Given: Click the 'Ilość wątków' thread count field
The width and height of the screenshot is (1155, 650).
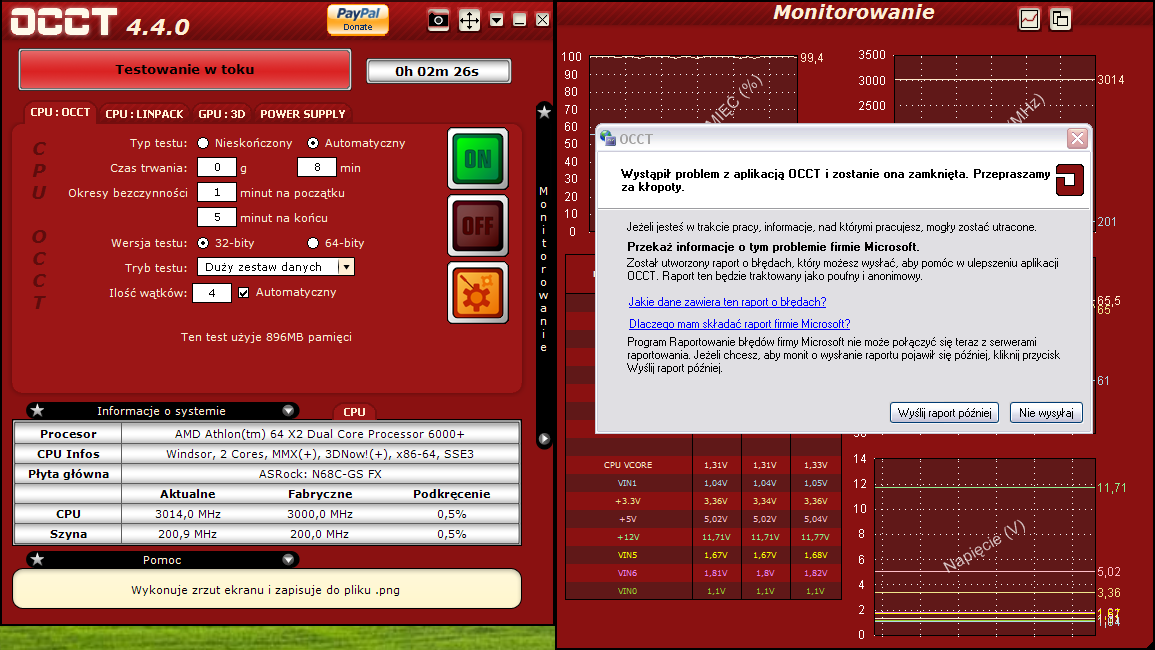Looking at the screenshot, I should [212, 293].
